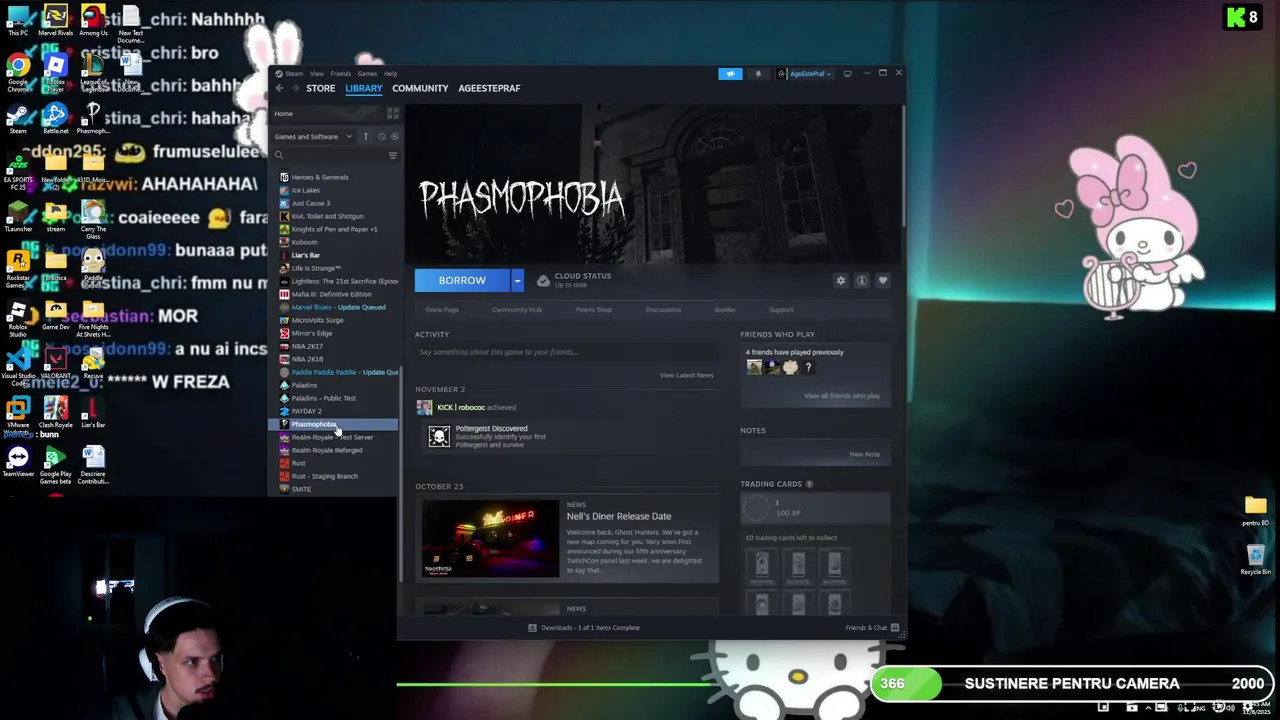Click the say something activity field
This screenshot has height=720, width=1280.
(x=567, y=352)
